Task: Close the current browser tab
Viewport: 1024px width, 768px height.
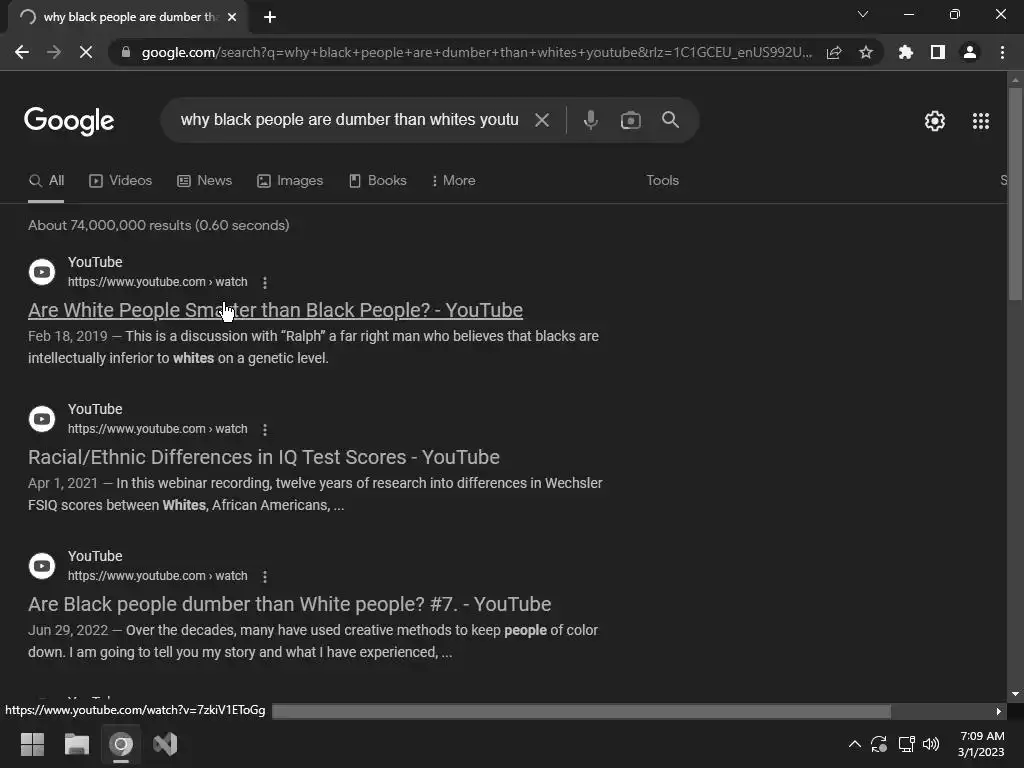Action: click(232, 17)
